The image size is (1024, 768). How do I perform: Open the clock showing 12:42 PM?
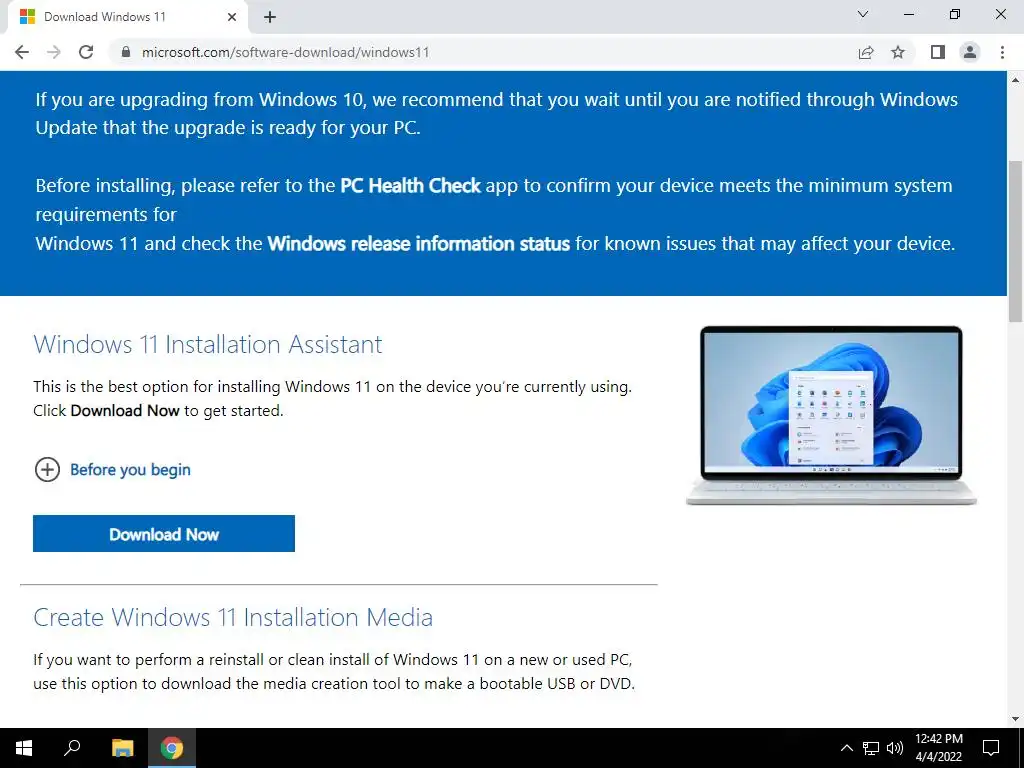tap(938, 748)
